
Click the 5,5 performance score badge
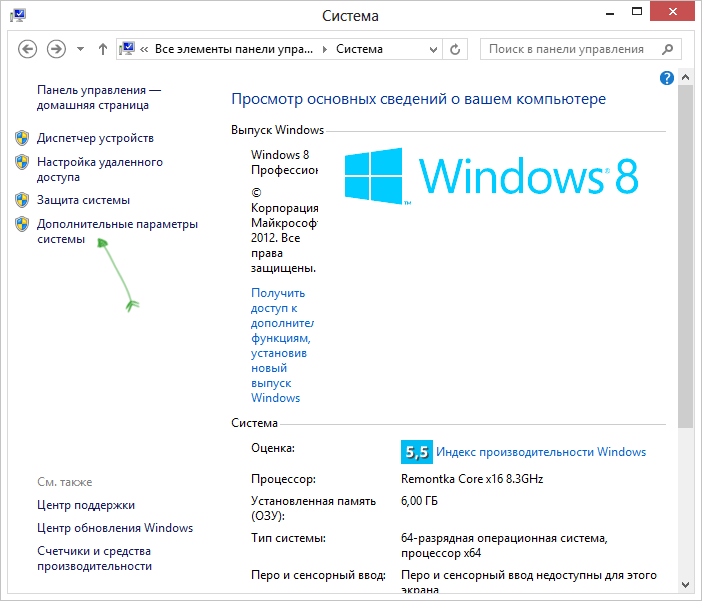(417, 452)
